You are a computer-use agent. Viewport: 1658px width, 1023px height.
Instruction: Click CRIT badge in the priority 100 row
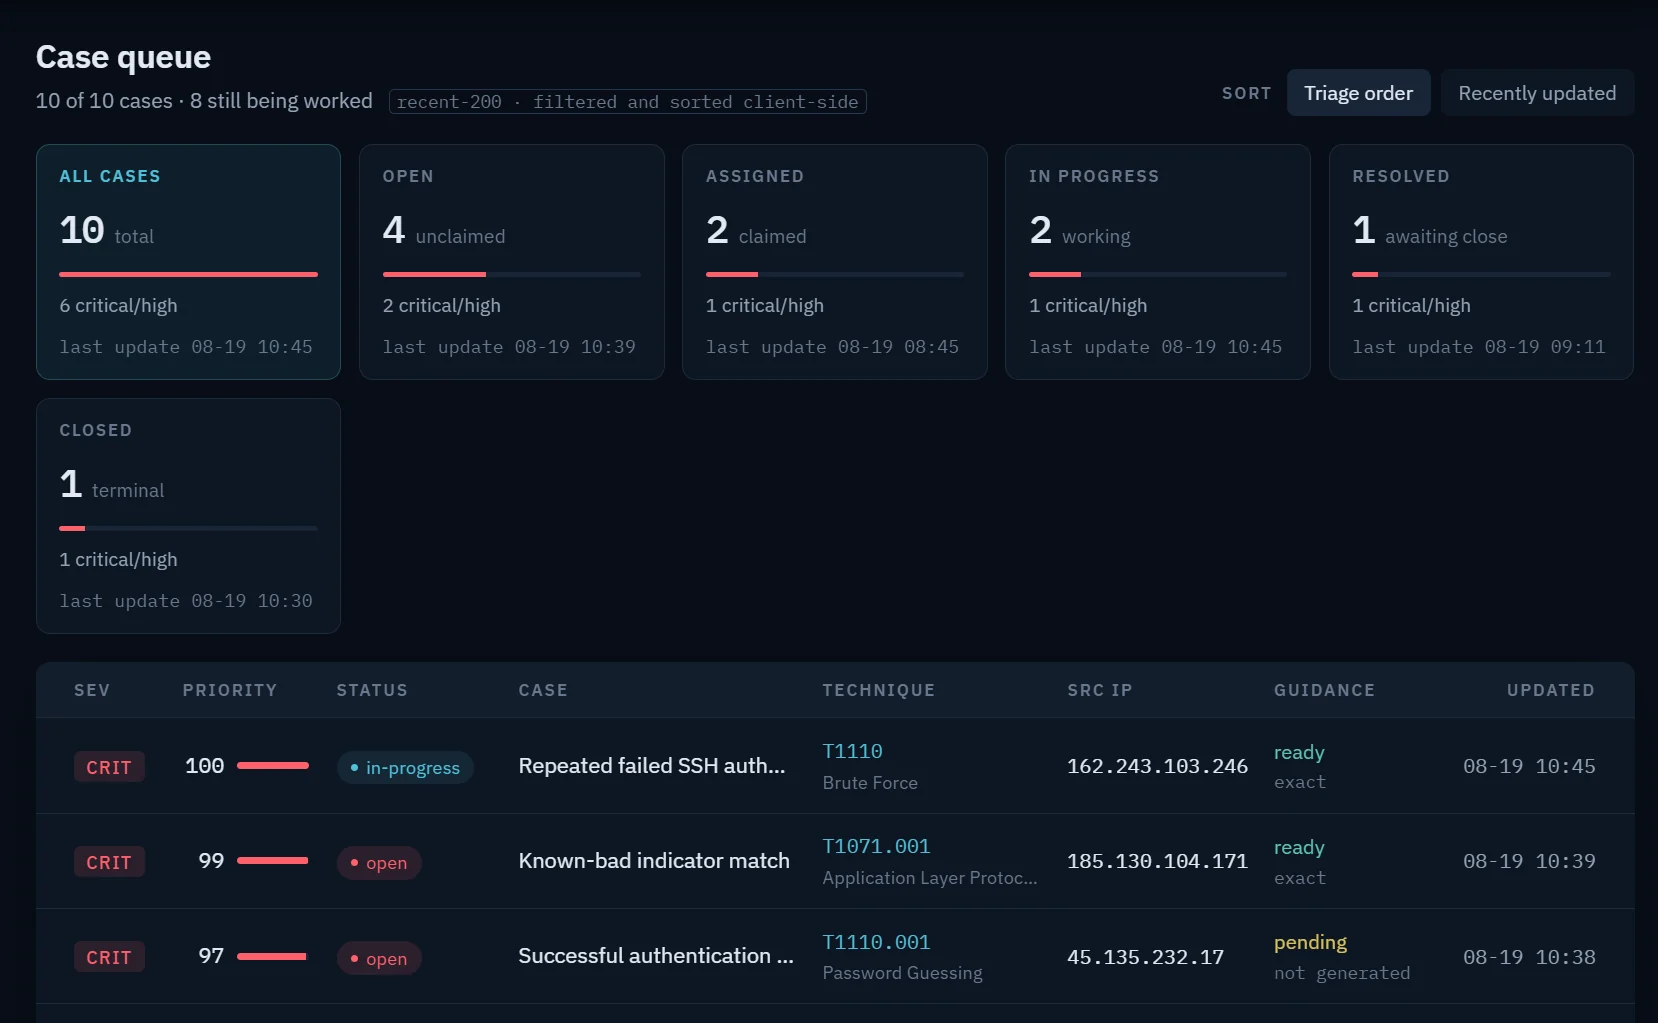coord(109,767)
